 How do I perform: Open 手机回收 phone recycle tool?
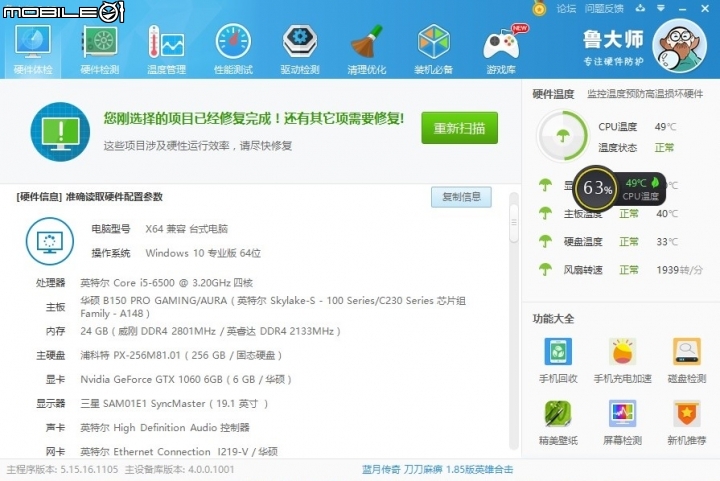pos(558,361)
